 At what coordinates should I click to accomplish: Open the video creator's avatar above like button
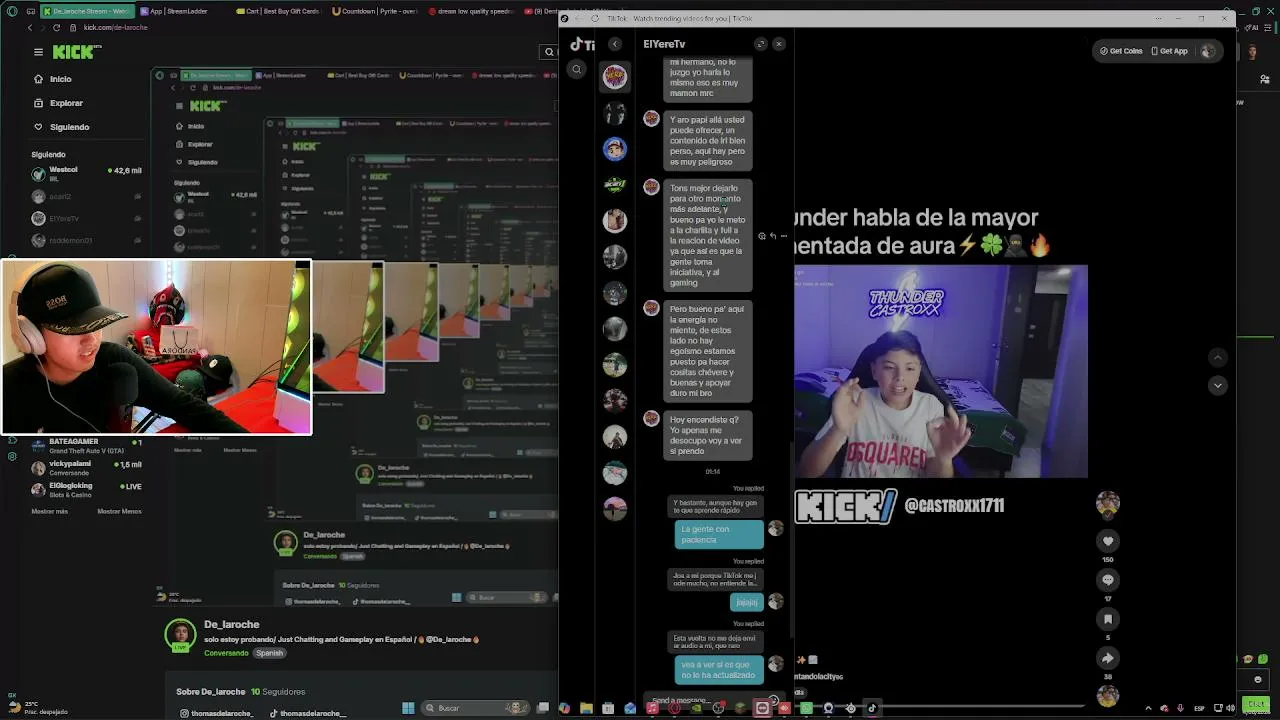tap(1107, 504)
